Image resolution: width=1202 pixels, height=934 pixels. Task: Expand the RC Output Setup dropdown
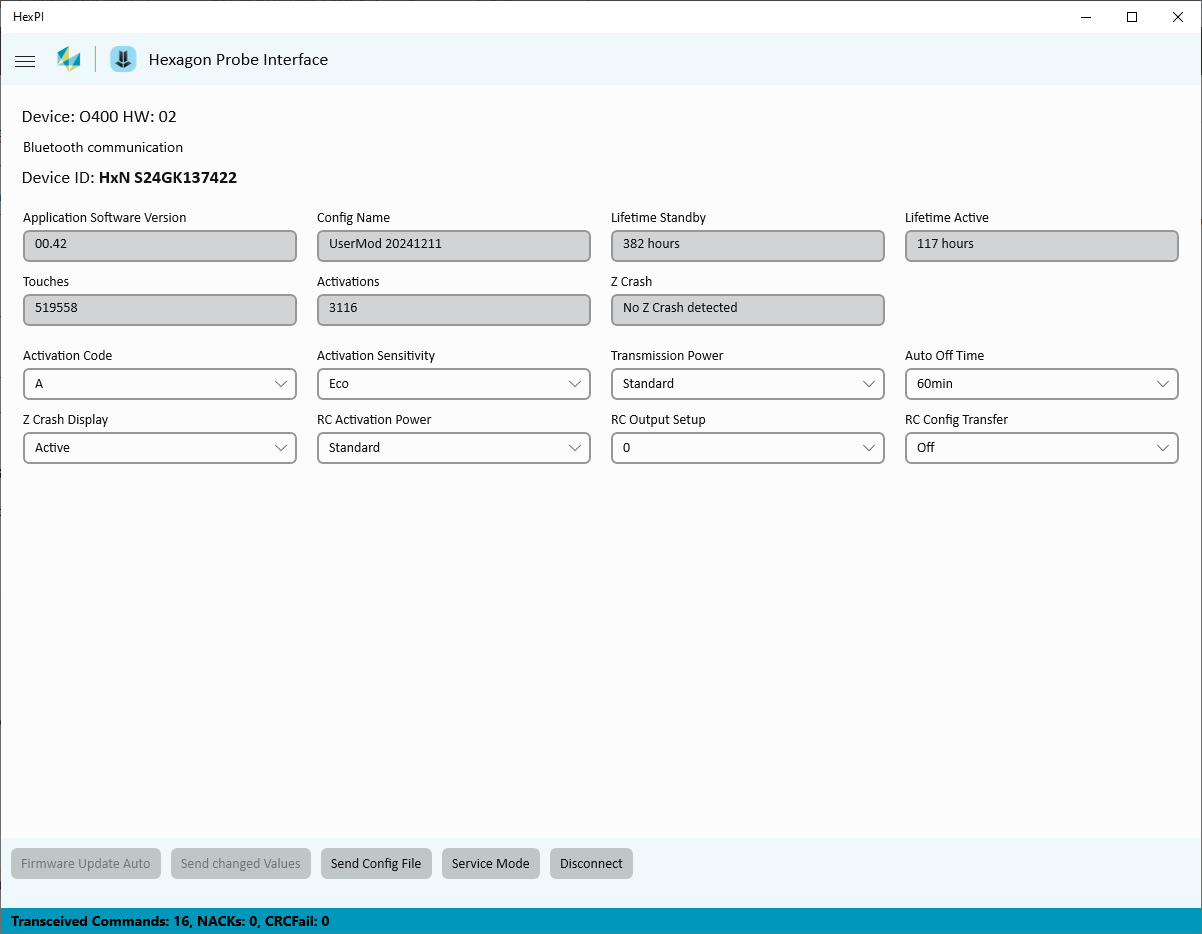748,448
